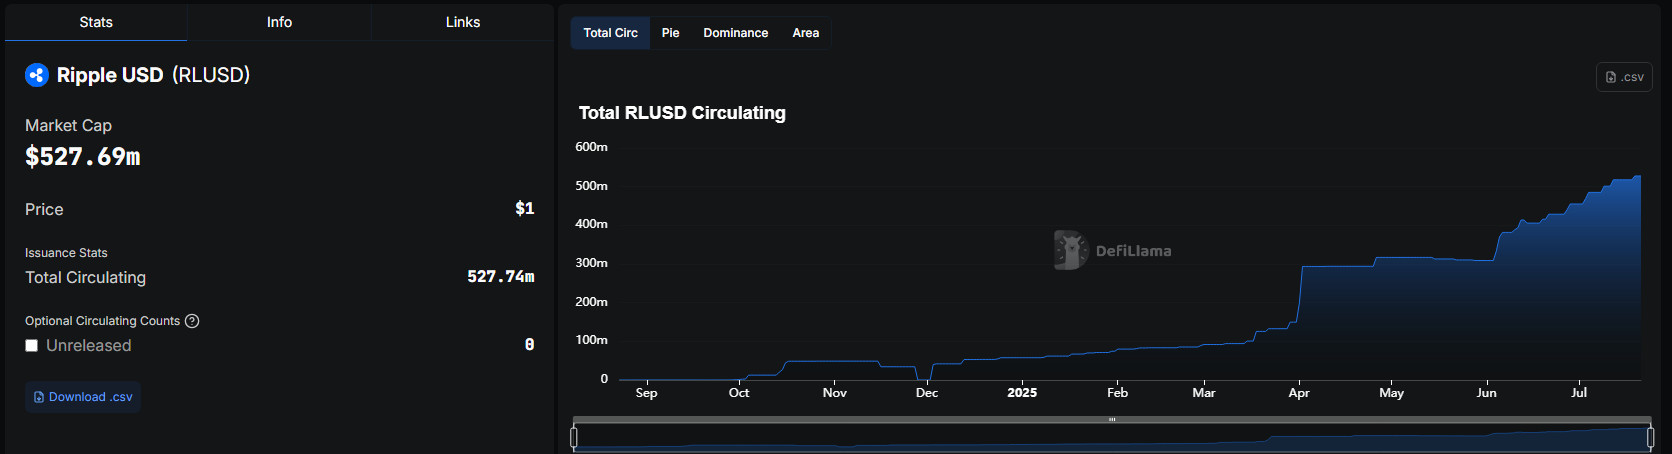Screen dimensions: 1672x454
Task: Click the range slider's top drag bar
Action: coord(1112,420)
